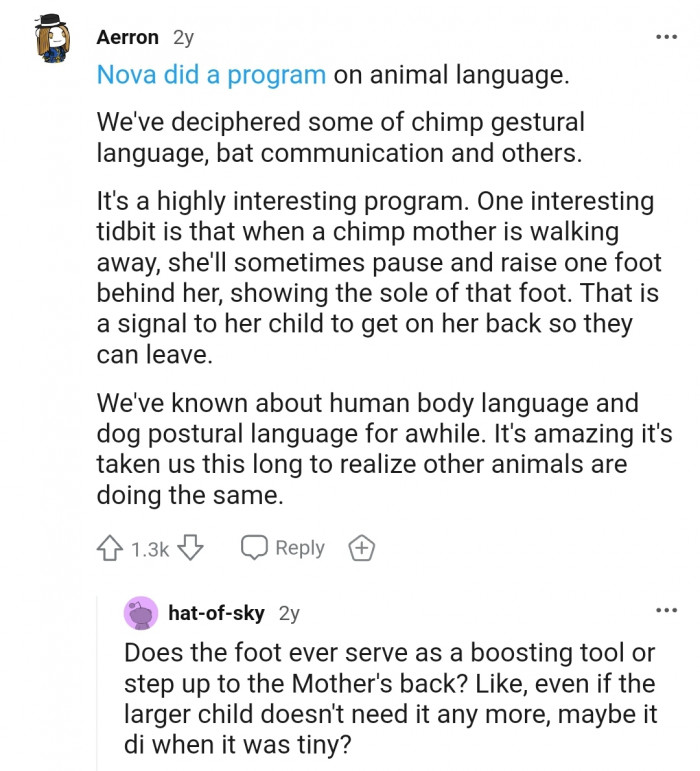The height and width of the screenshot is (771, 700).
Task: Open more options for hat-of-sky's reply
Action: [665, 610]
